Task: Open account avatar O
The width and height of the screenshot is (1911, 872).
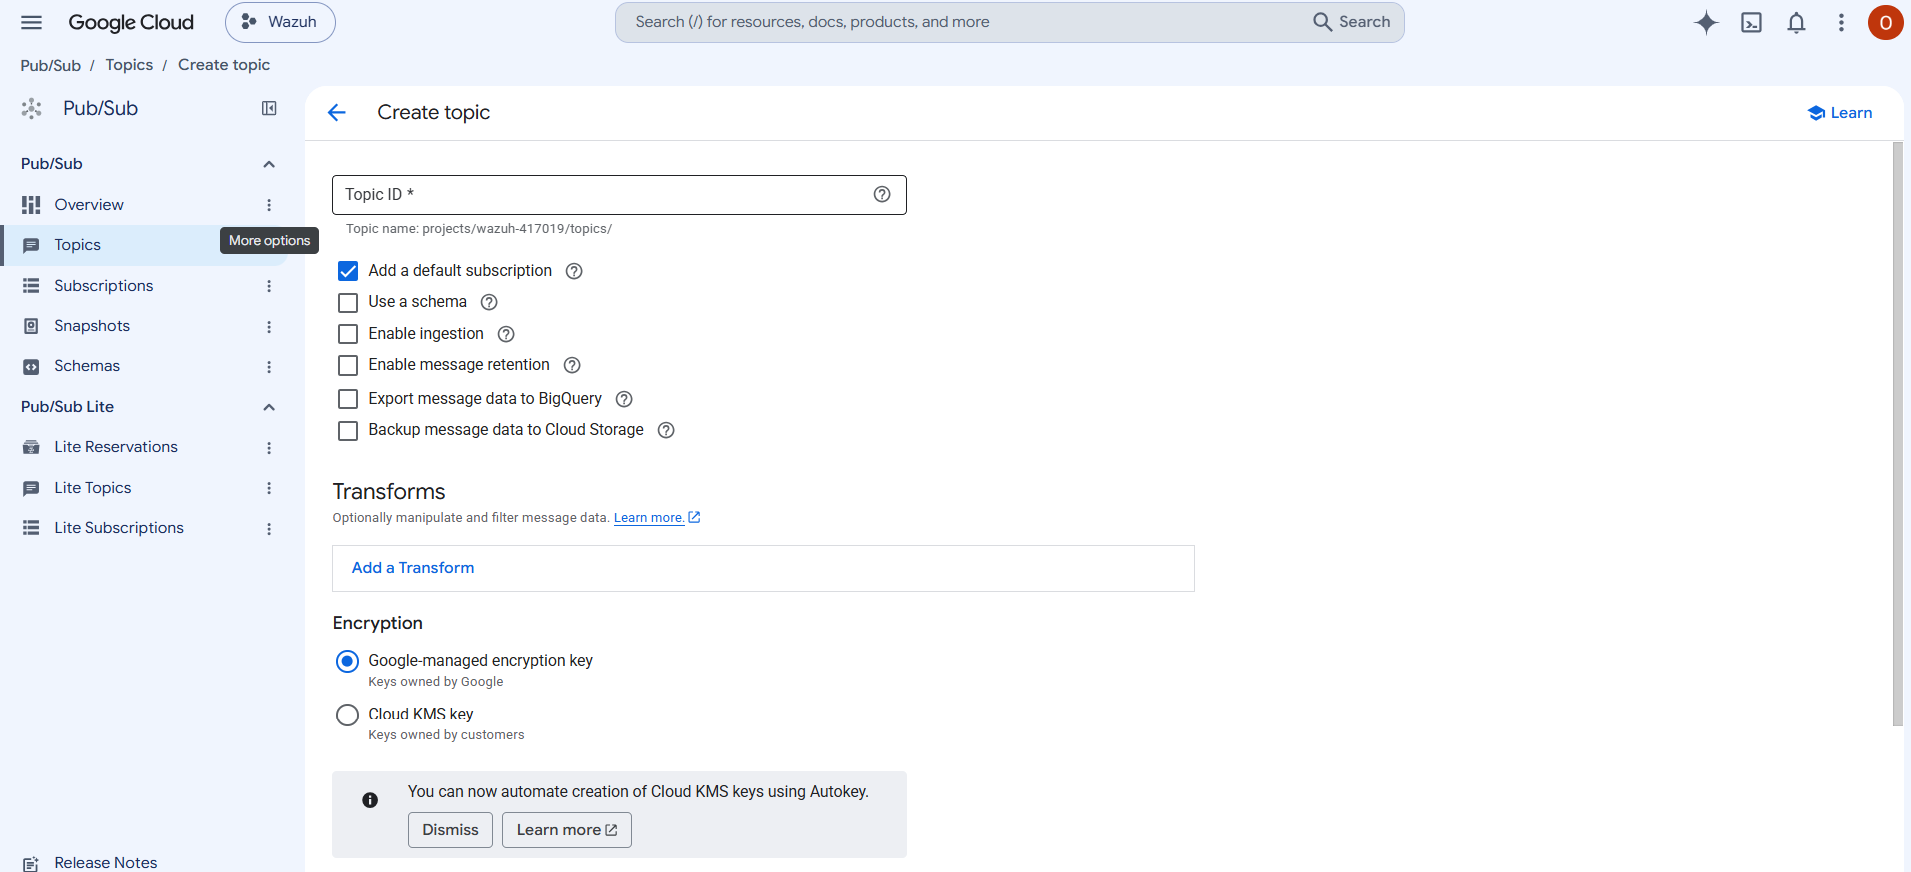Action: tap(1886, 22)
